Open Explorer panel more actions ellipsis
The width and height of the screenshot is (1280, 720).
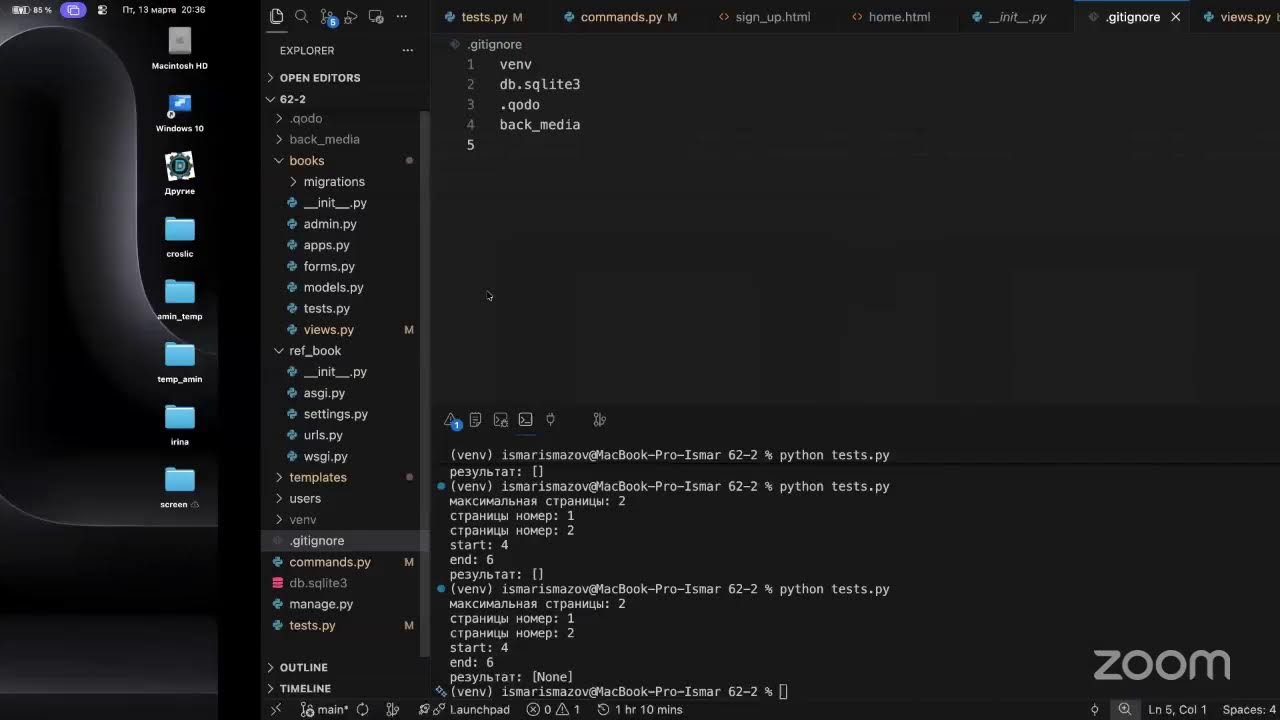pyautogui.click(x=407, y=50)
